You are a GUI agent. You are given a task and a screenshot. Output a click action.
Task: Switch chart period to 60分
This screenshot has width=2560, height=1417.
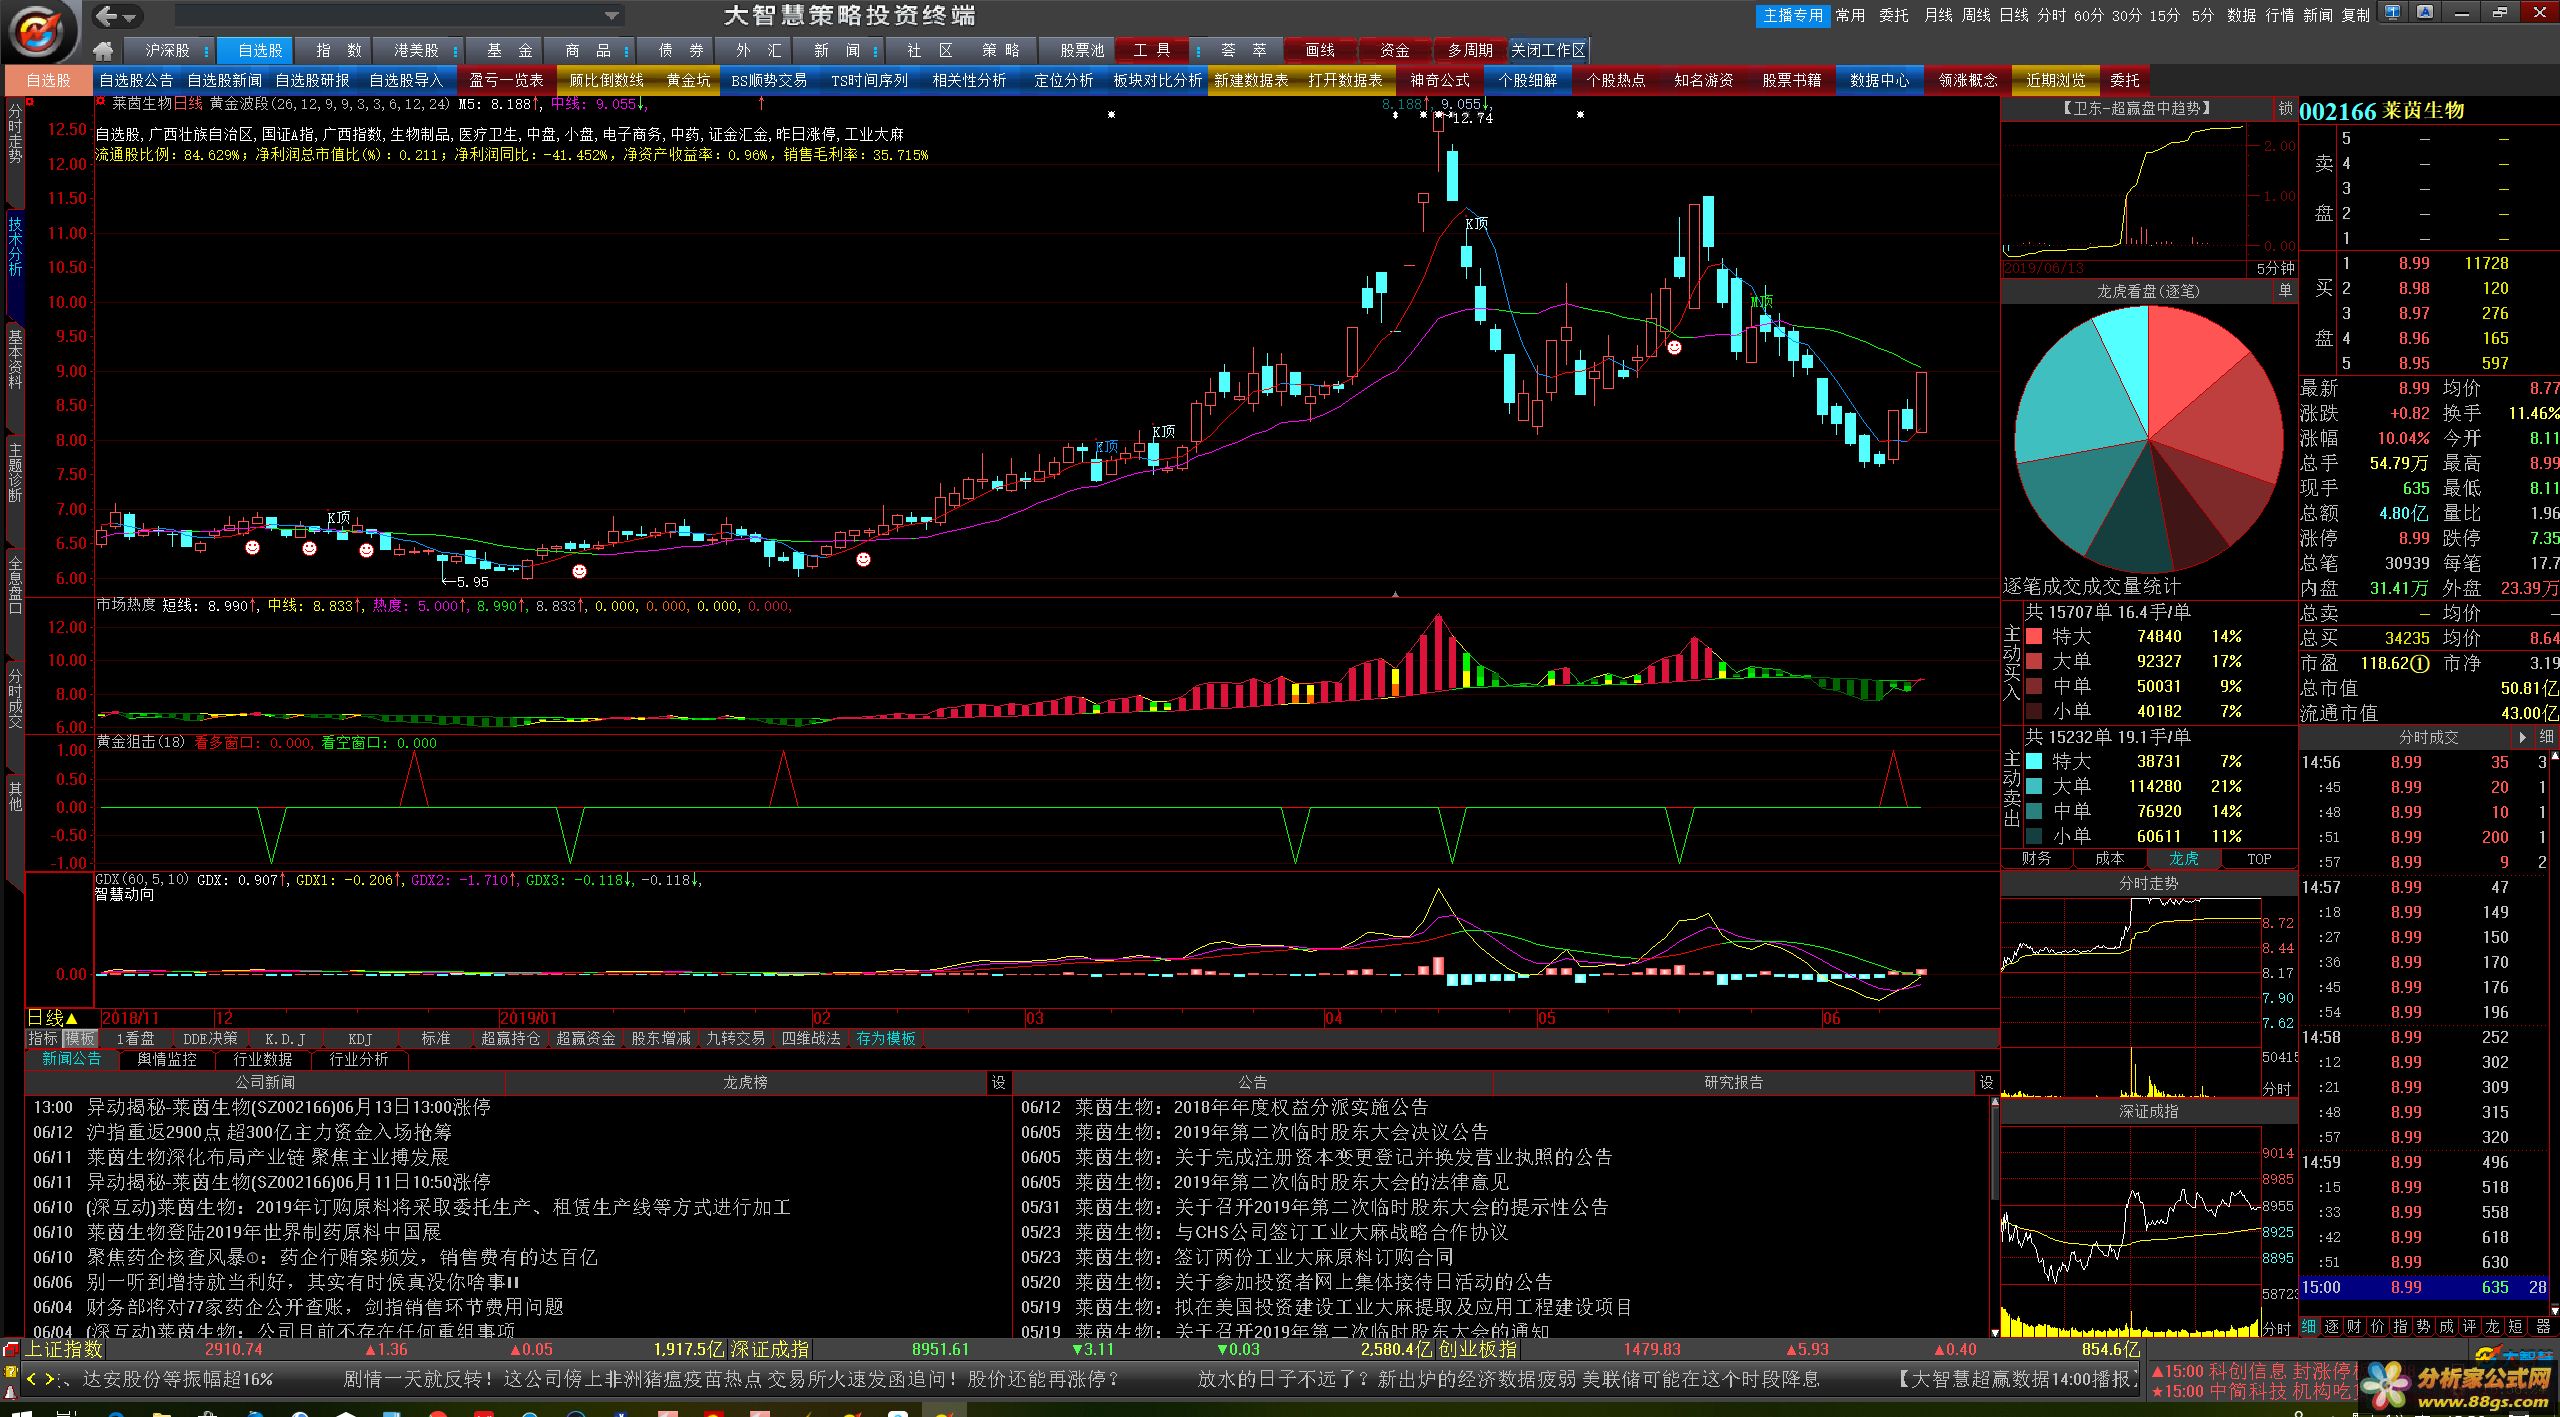pyautogui.click(x=2088, y=15)
